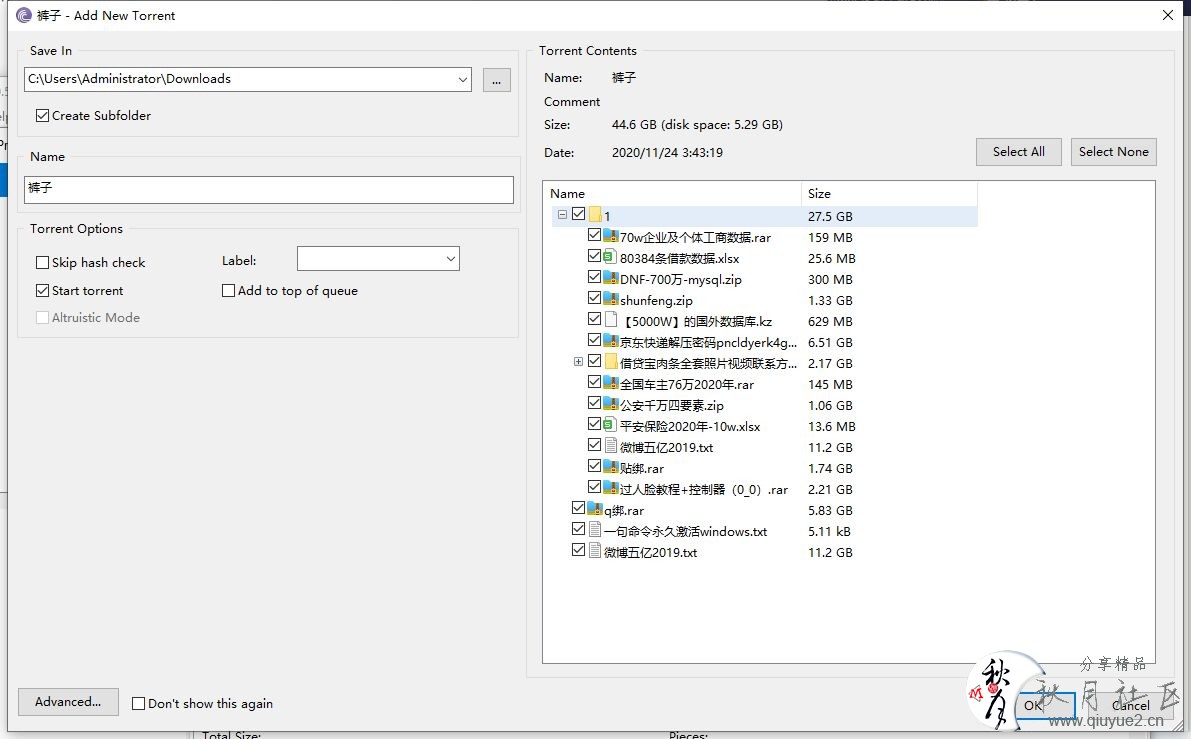Uncheck the DNF-700万-mysql.zip checkbox
This screenshot has width=1191, height=739.
point(594,277)
